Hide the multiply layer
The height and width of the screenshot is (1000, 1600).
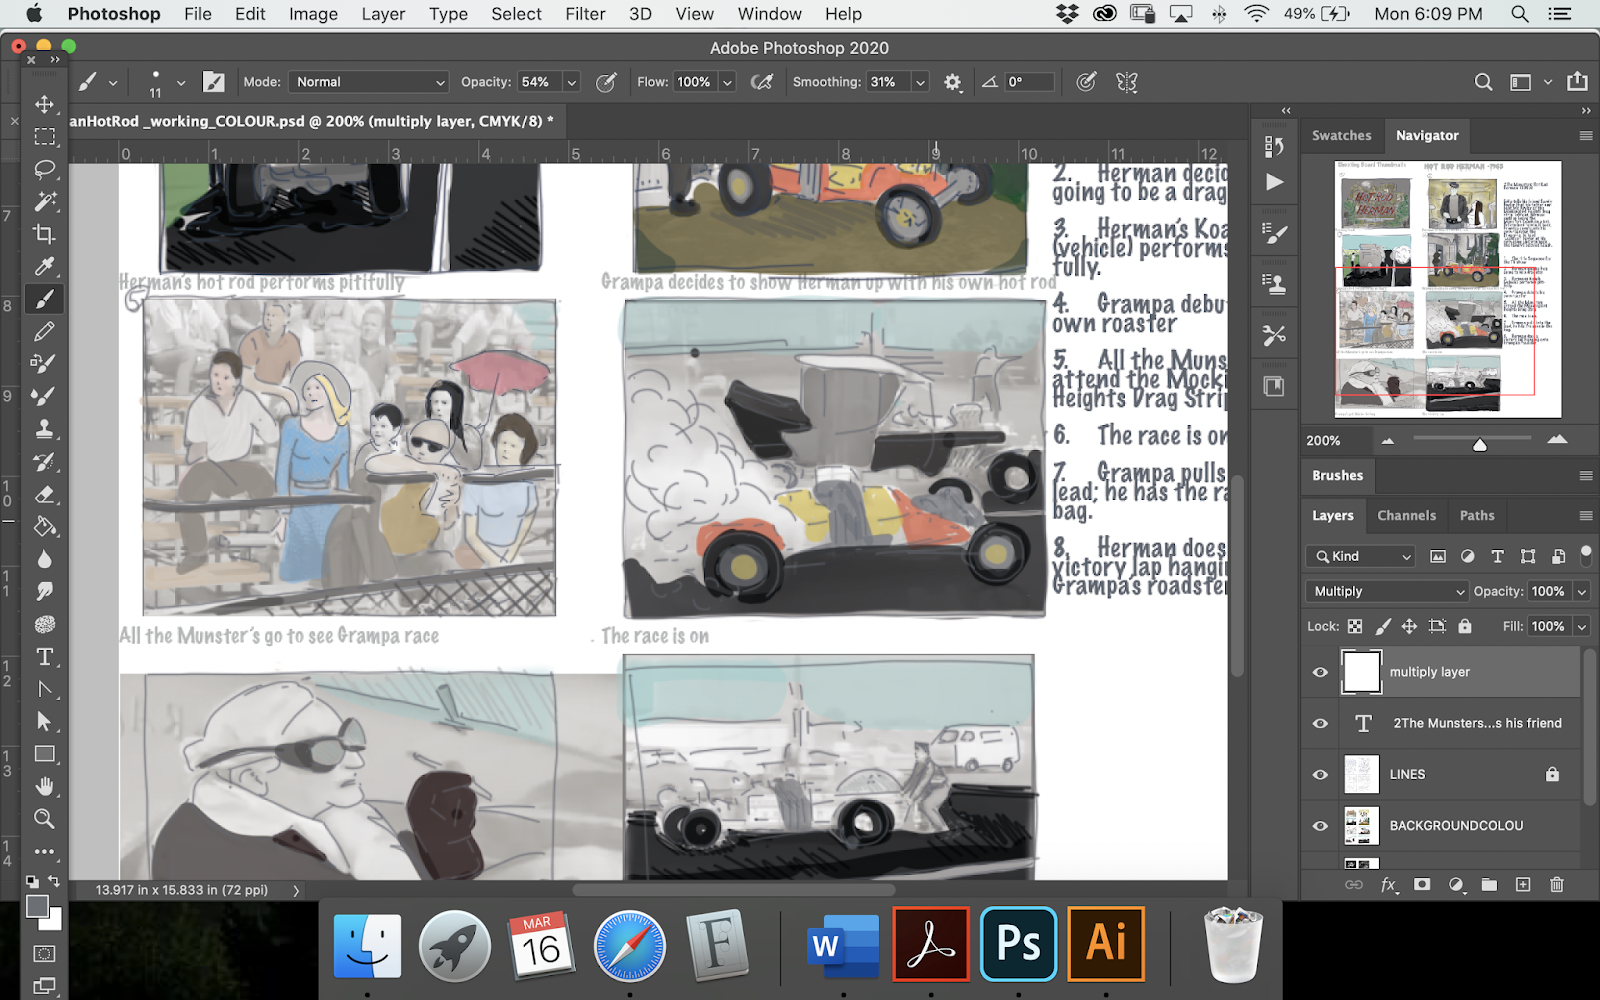coord(1320,672)
